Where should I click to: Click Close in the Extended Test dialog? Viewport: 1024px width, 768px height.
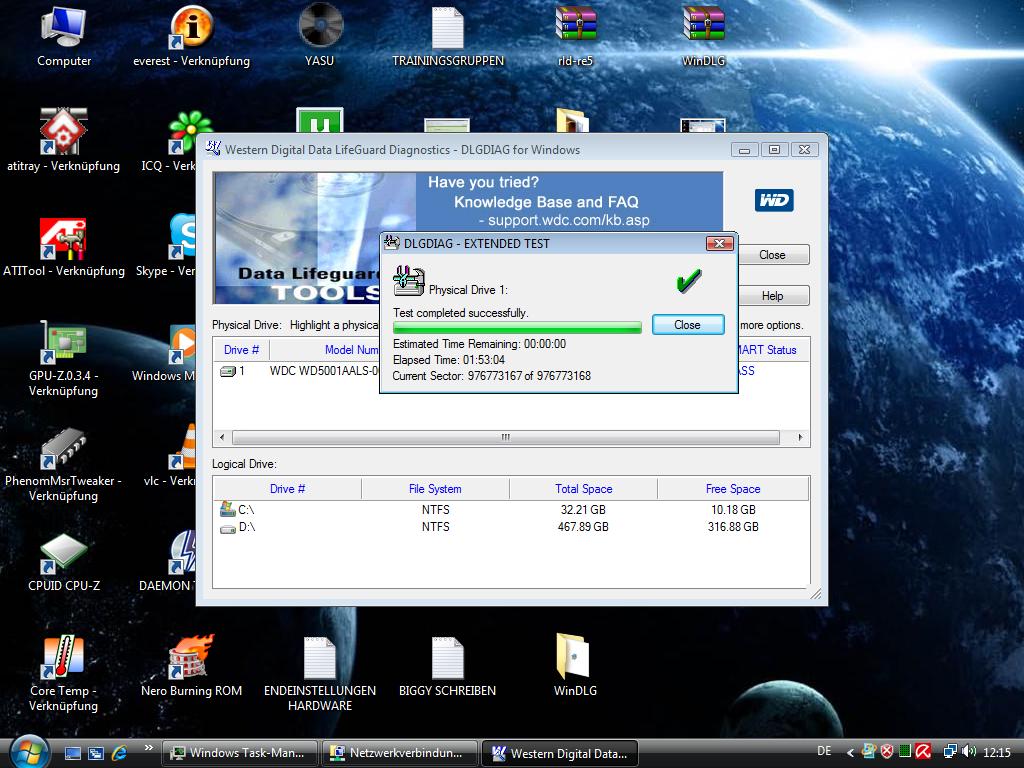coord(688,325)
